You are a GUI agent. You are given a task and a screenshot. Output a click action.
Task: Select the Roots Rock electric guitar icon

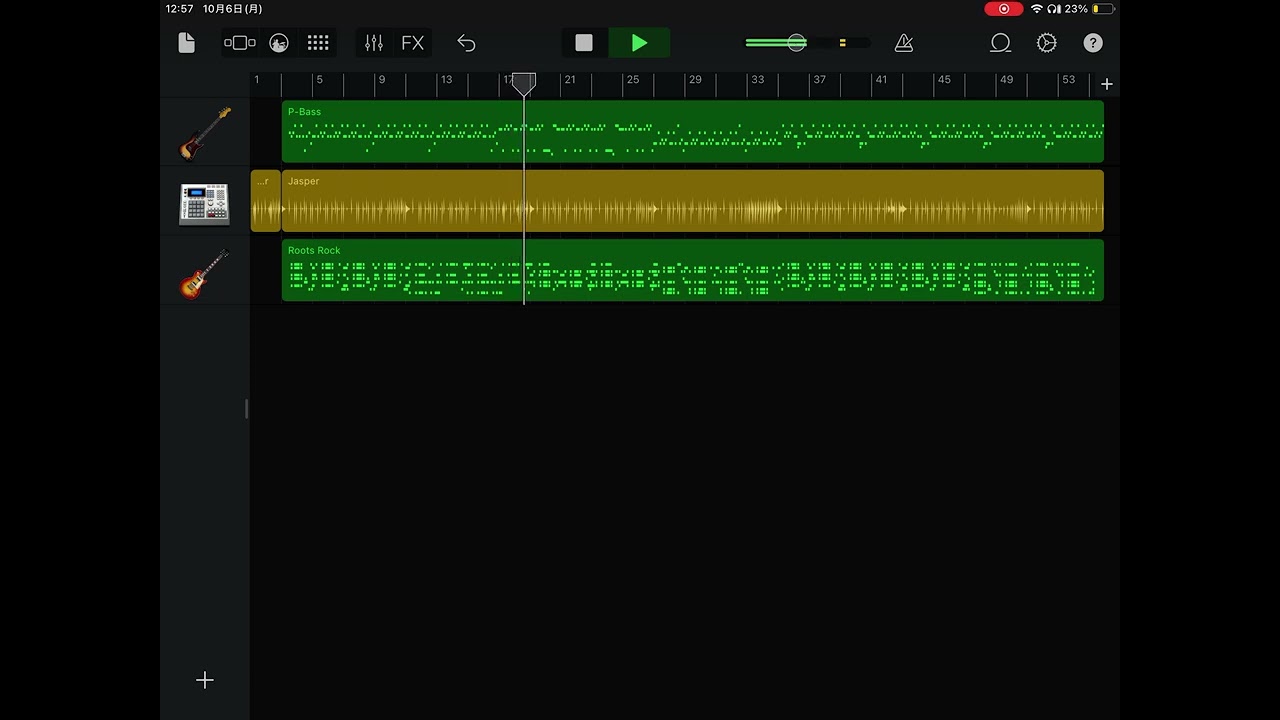pos(205,272)
